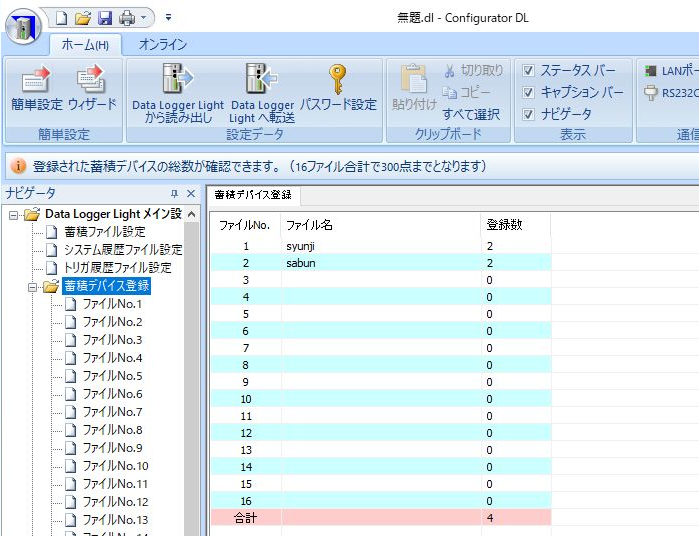Click 切り取り cut command
The image size is (700, 536).
[474, 71]
